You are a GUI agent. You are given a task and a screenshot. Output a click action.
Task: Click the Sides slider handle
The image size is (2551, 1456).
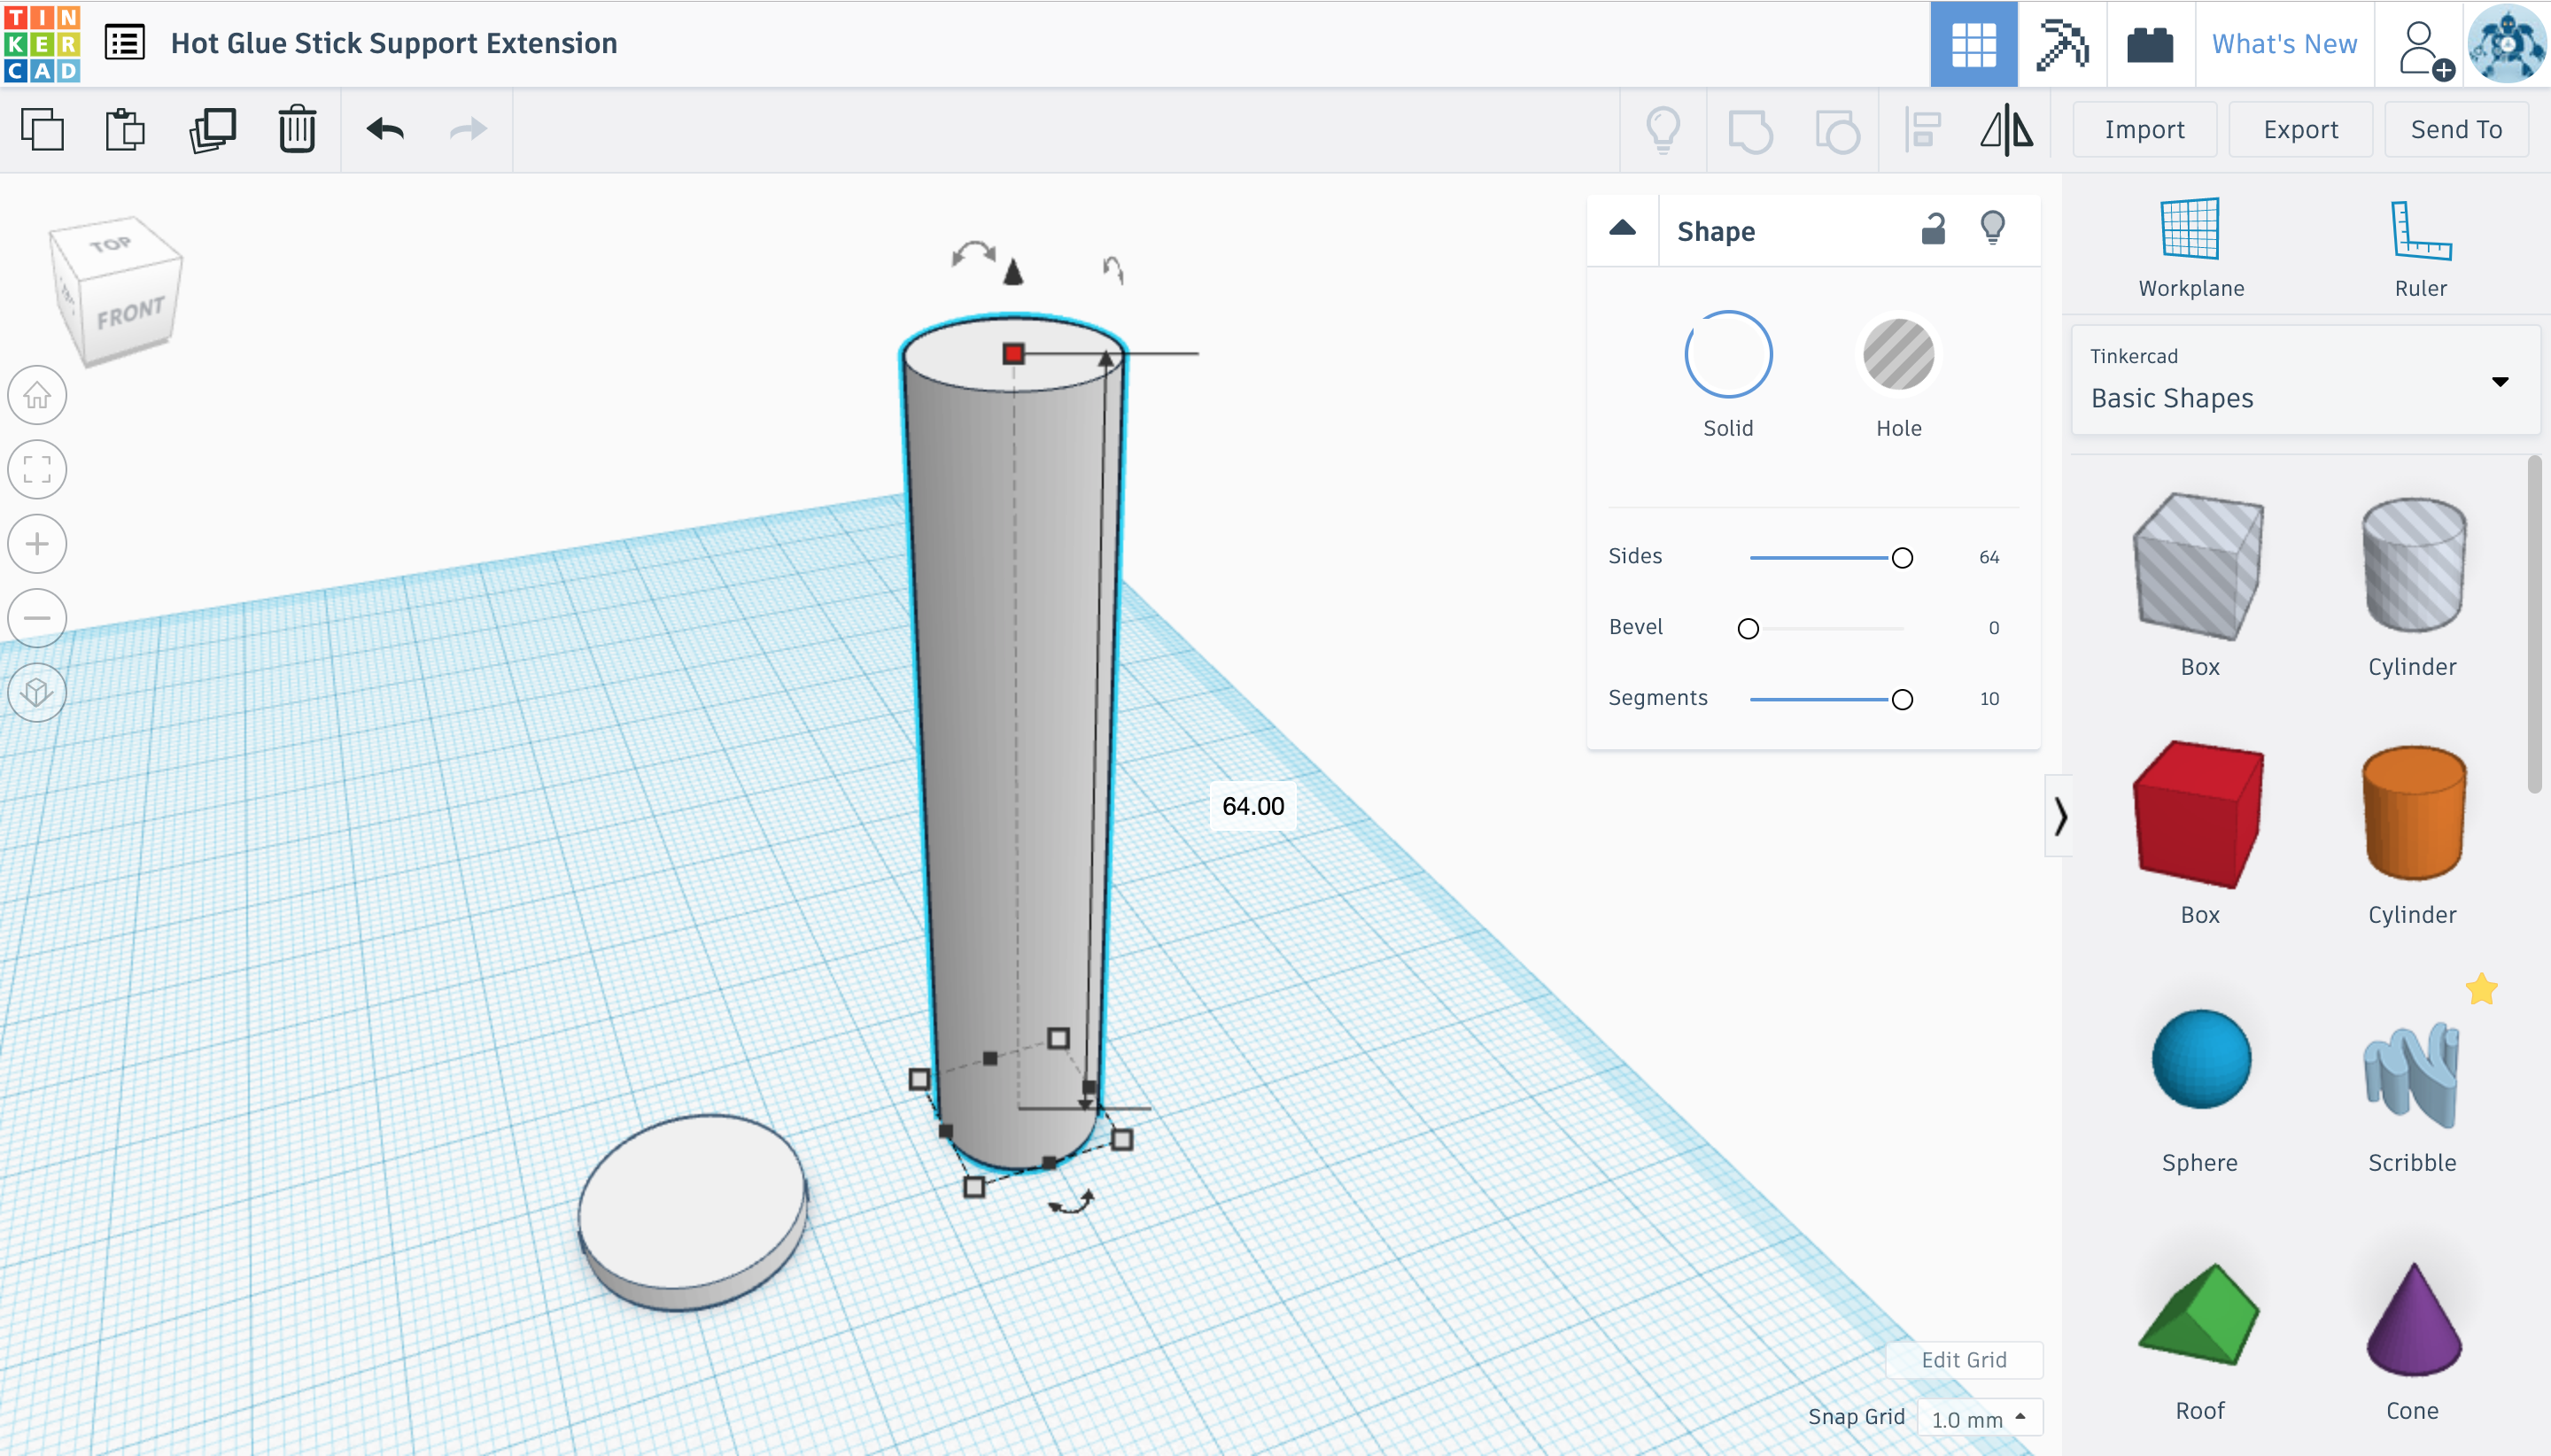(1902, 558)
